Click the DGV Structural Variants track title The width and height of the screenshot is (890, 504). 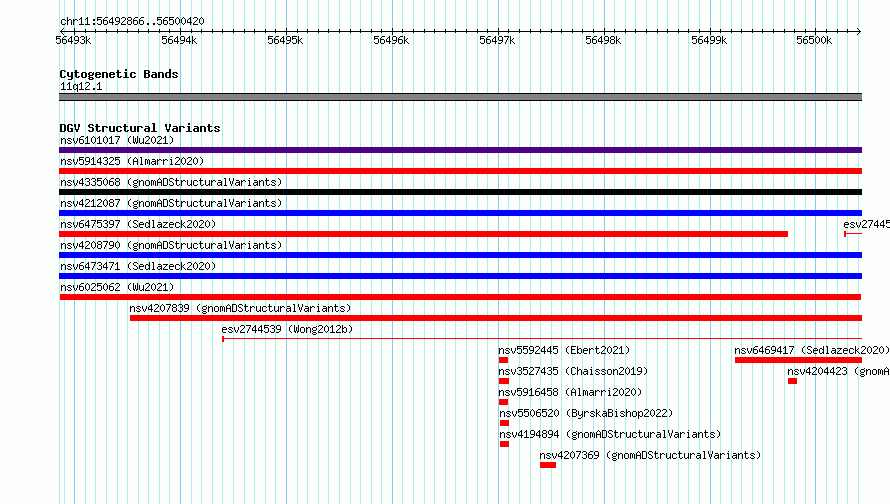click(140, 128)
